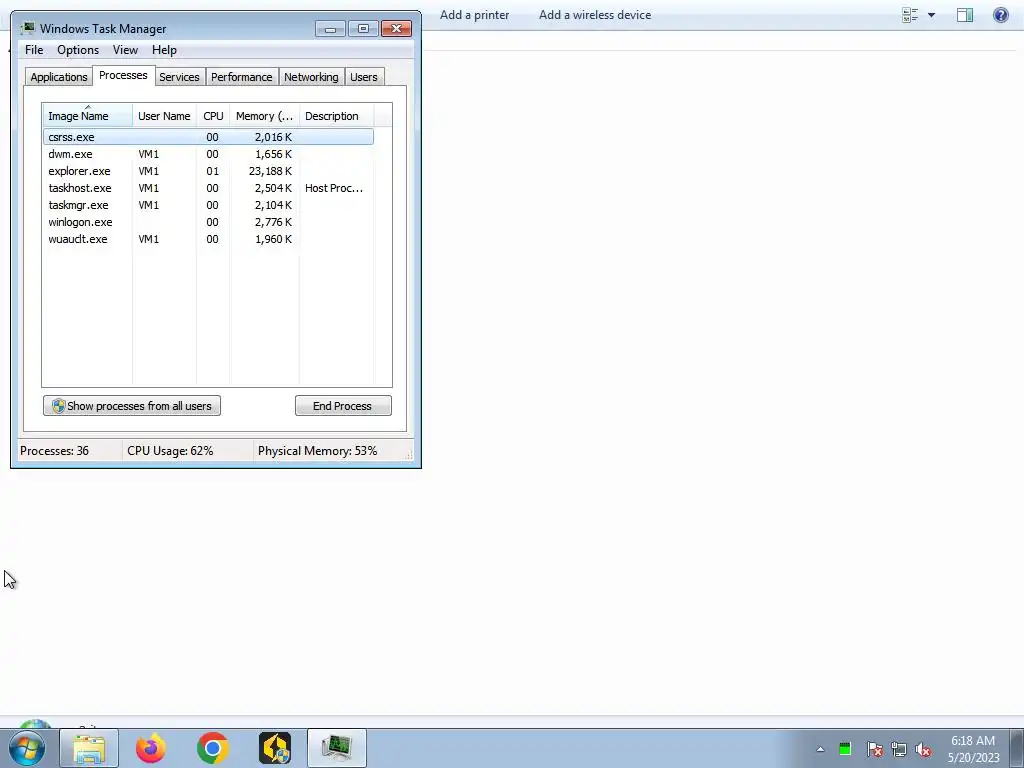Select the taskhost.exe process
The width and height of the screenshot is (1024, 768).
coord(208,188)
